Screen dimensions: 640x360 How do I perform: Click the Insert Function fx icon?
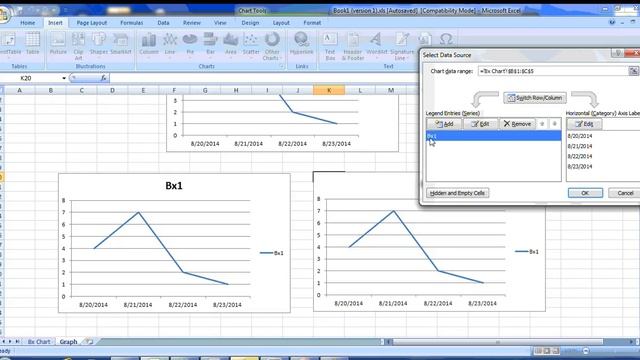(x=103, y=78)
